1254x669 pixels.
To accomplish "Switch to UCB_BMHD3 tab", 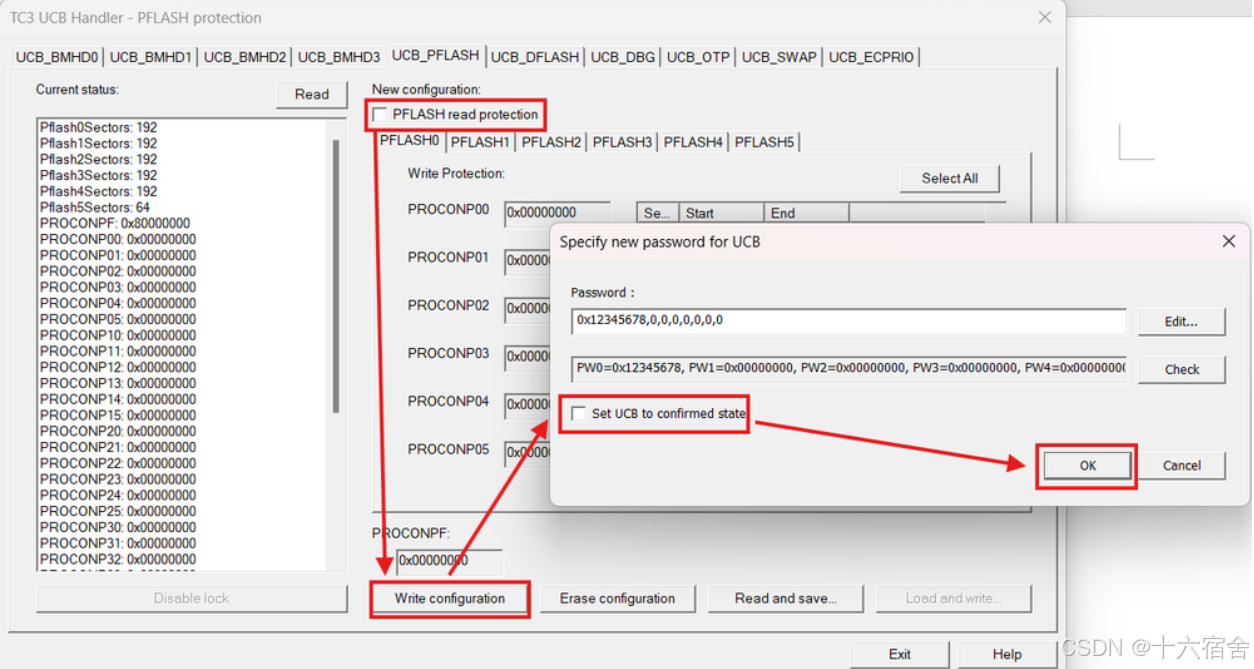I will 339,57.
